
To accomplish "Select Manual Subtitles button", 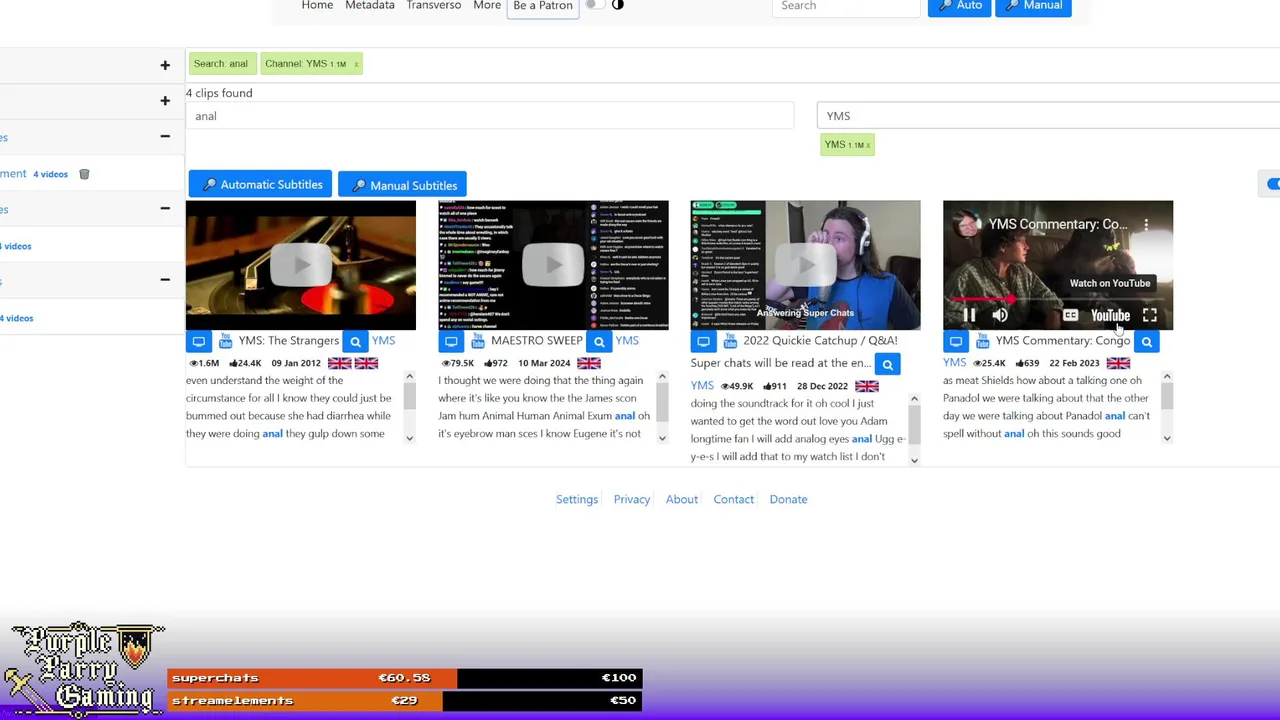I will (x=403, y=185).
